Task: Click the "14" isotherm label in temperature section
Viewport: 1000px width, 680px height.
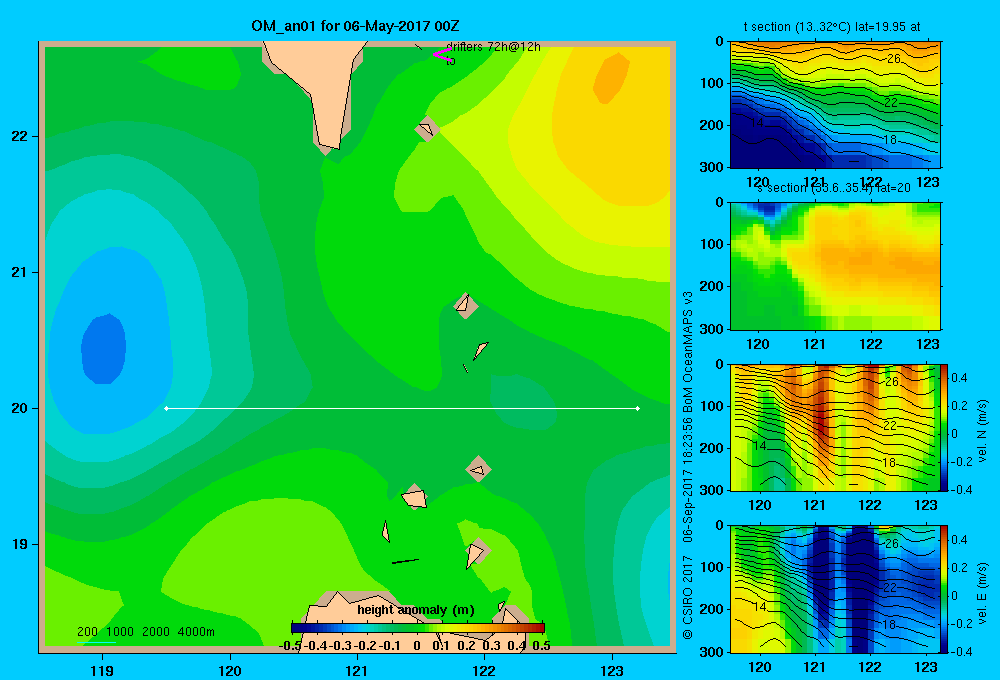Action: tap(757, 122)
